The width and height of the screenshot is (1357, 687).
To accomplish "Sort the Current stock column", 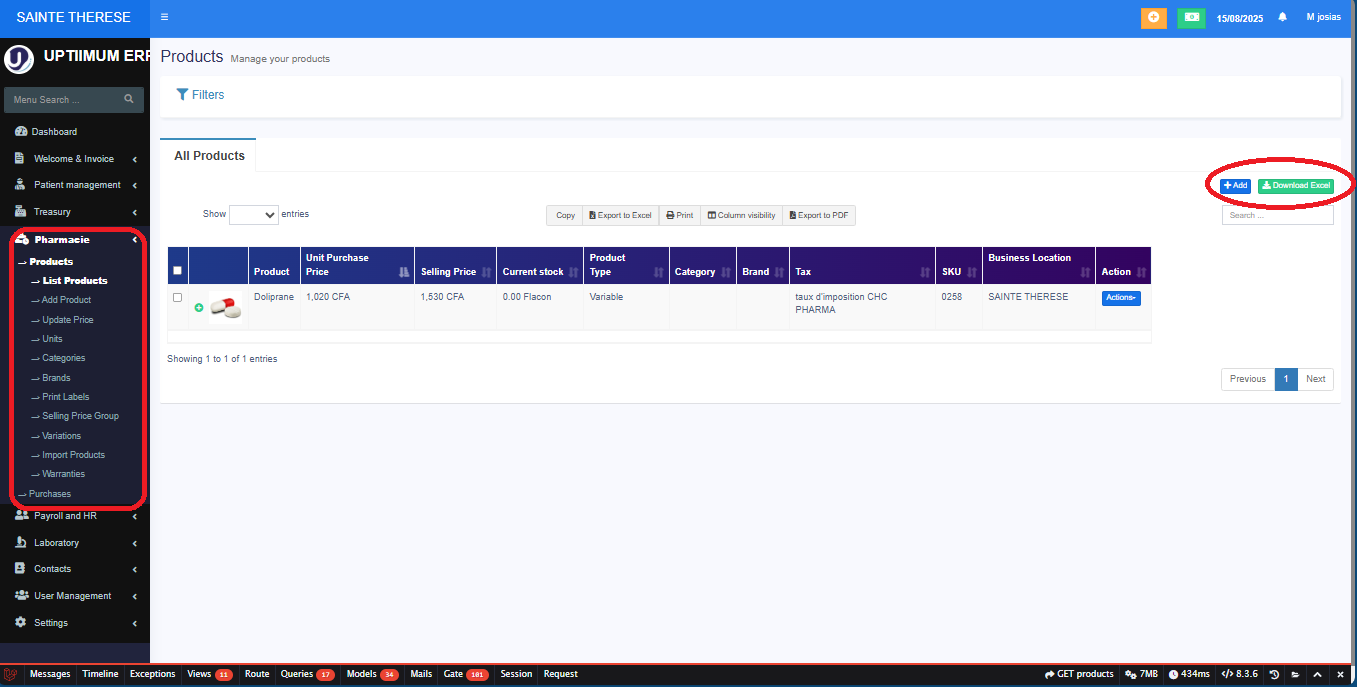I will (540, 265).
